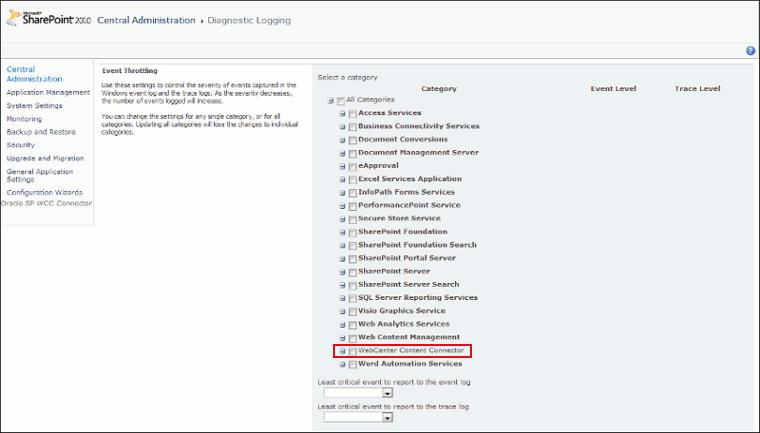Open Oracle SP WCC Connector link
Image resolution: width=760 pixels, height=433 pixels.
click(x=47, y=203)
